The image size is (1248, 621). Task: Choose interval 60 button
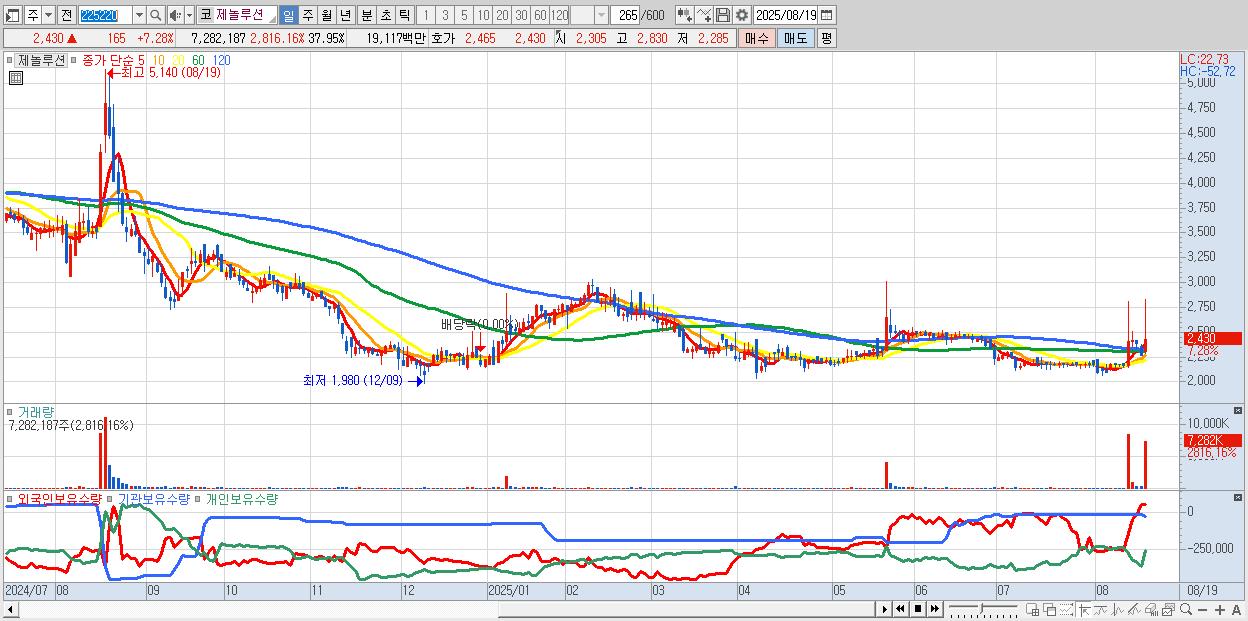tap(540, 15)
